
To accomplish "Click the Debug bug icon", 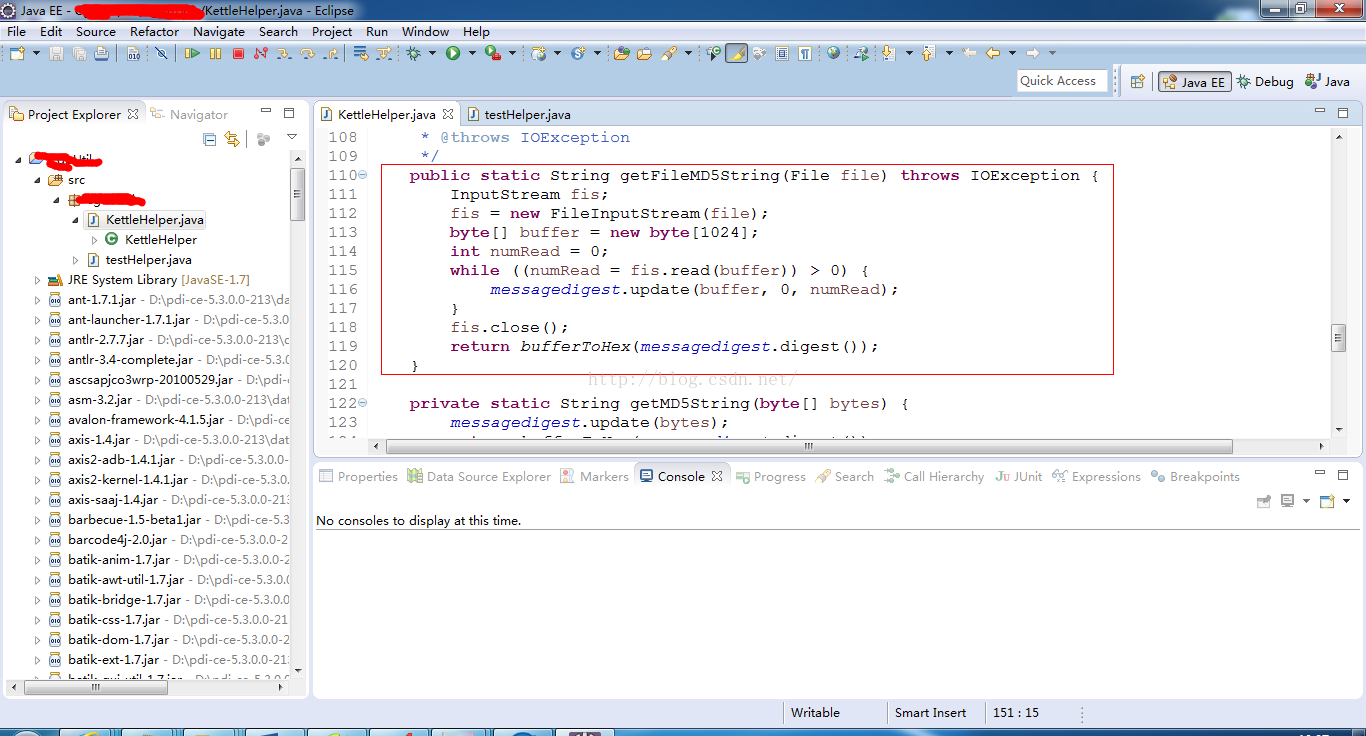I will click(x=414, y=53).
